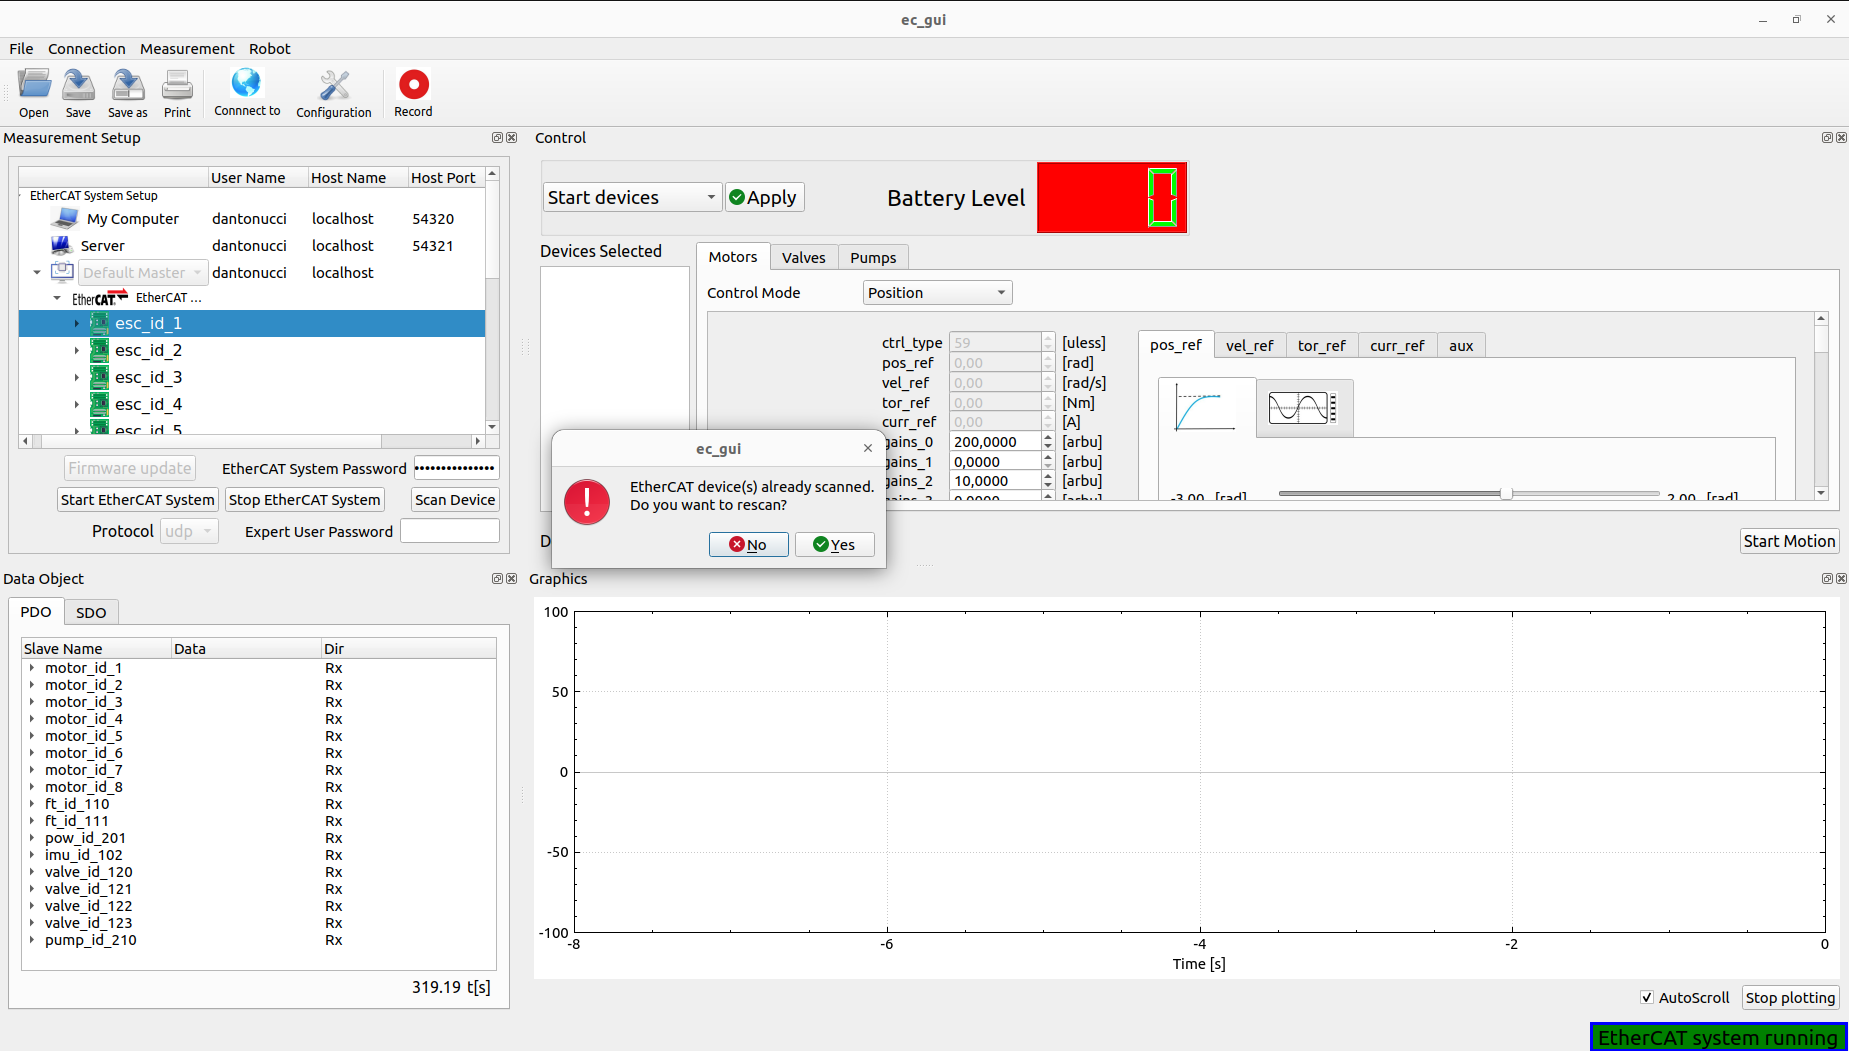Click the red warning dialog icon
Screen dimensions: 1849x1051
coord(587,502)
